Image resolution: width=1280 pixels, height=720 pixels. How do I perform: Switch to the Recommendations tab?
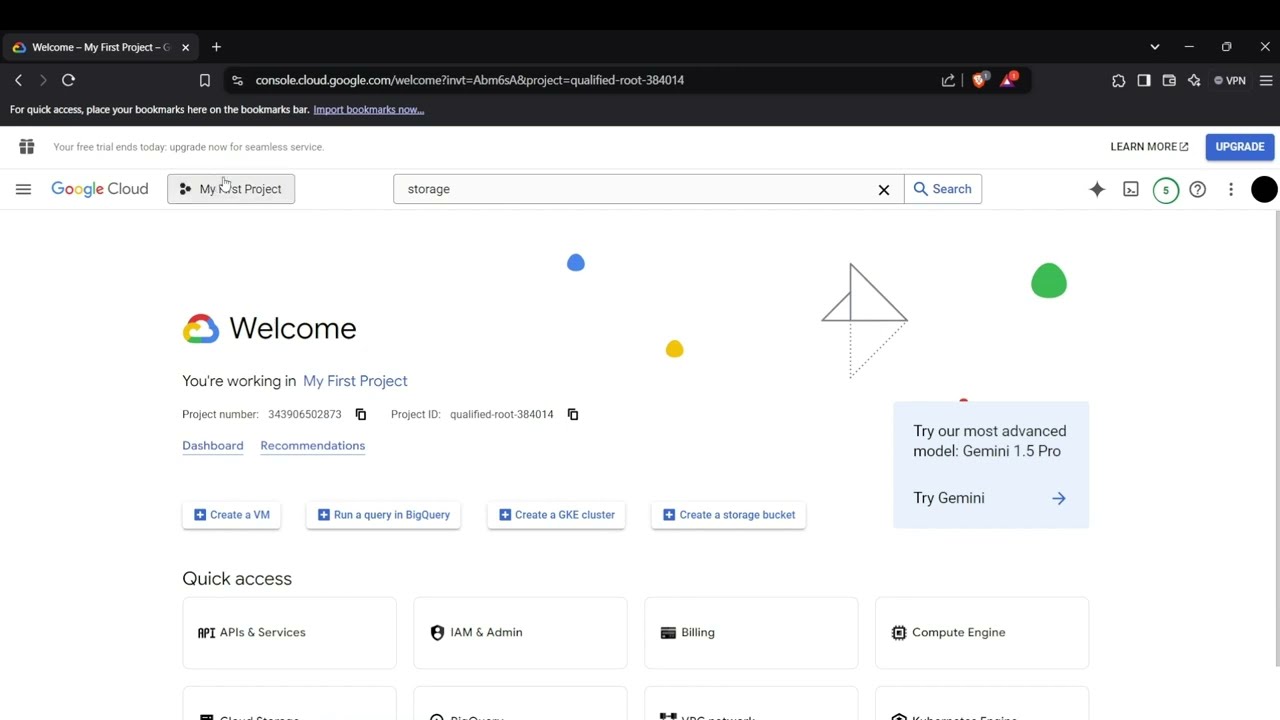[x=313, y=446]
